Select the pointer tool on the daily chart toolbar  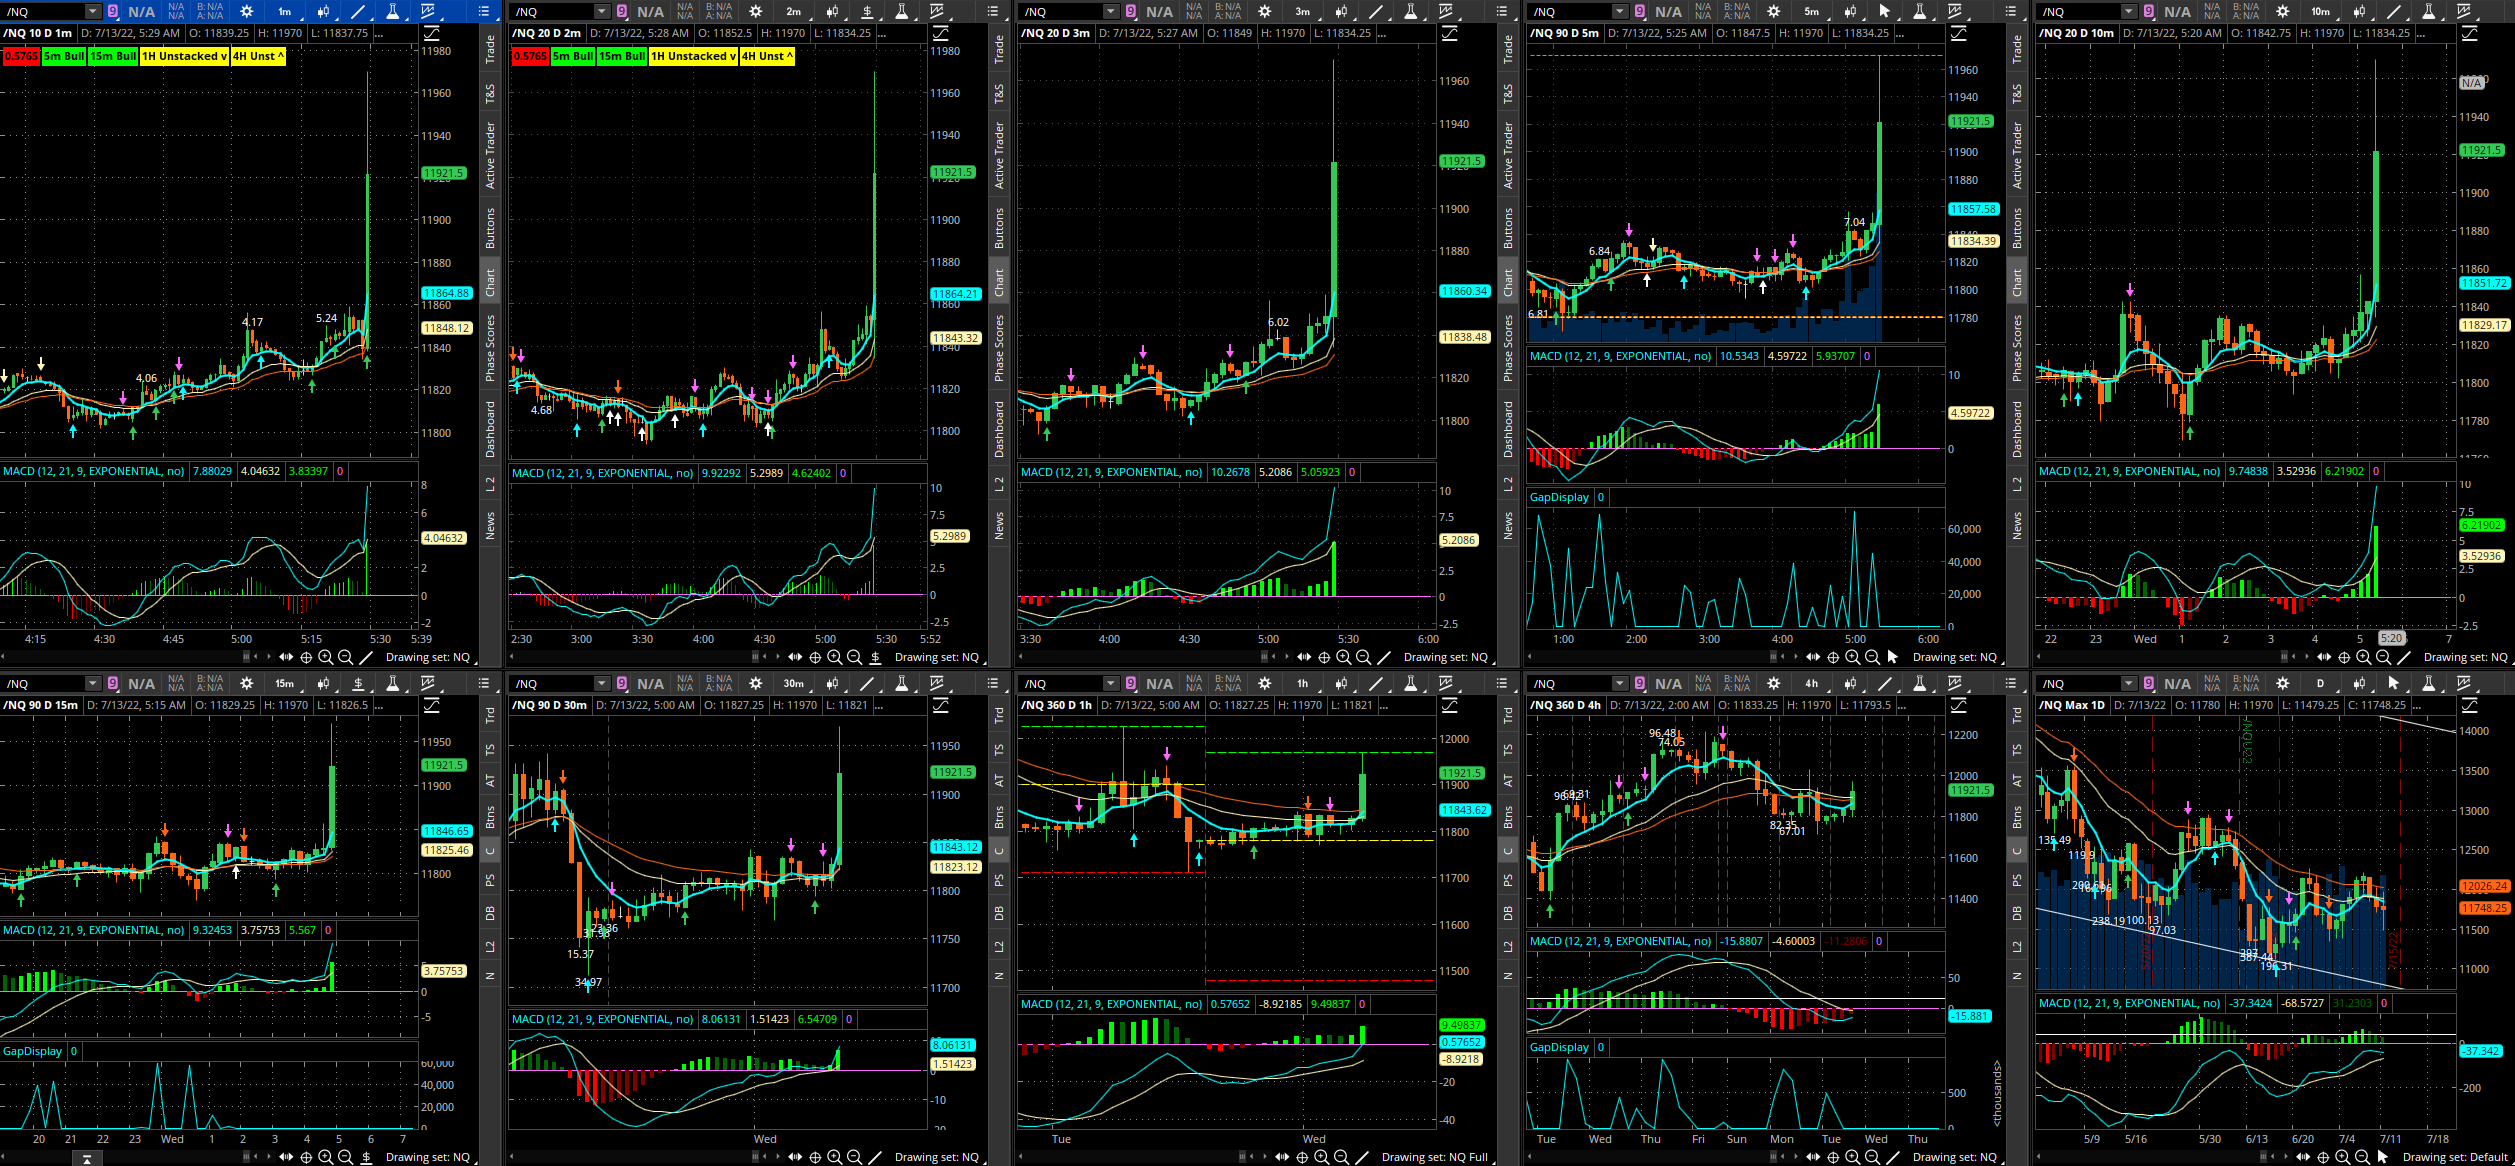2394,684
